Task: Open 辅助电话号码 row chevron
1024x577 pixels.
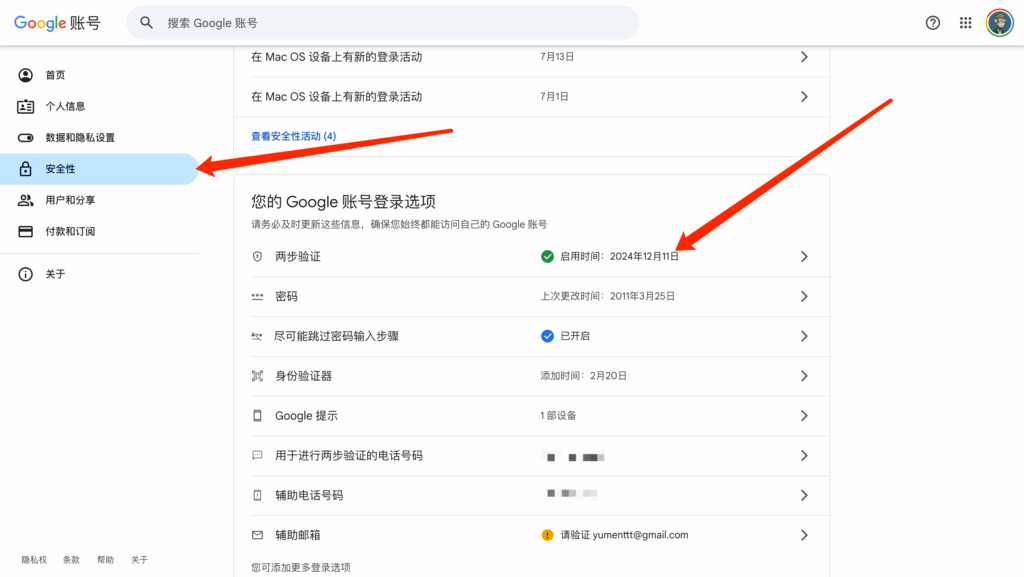Action: coord(804,495)
